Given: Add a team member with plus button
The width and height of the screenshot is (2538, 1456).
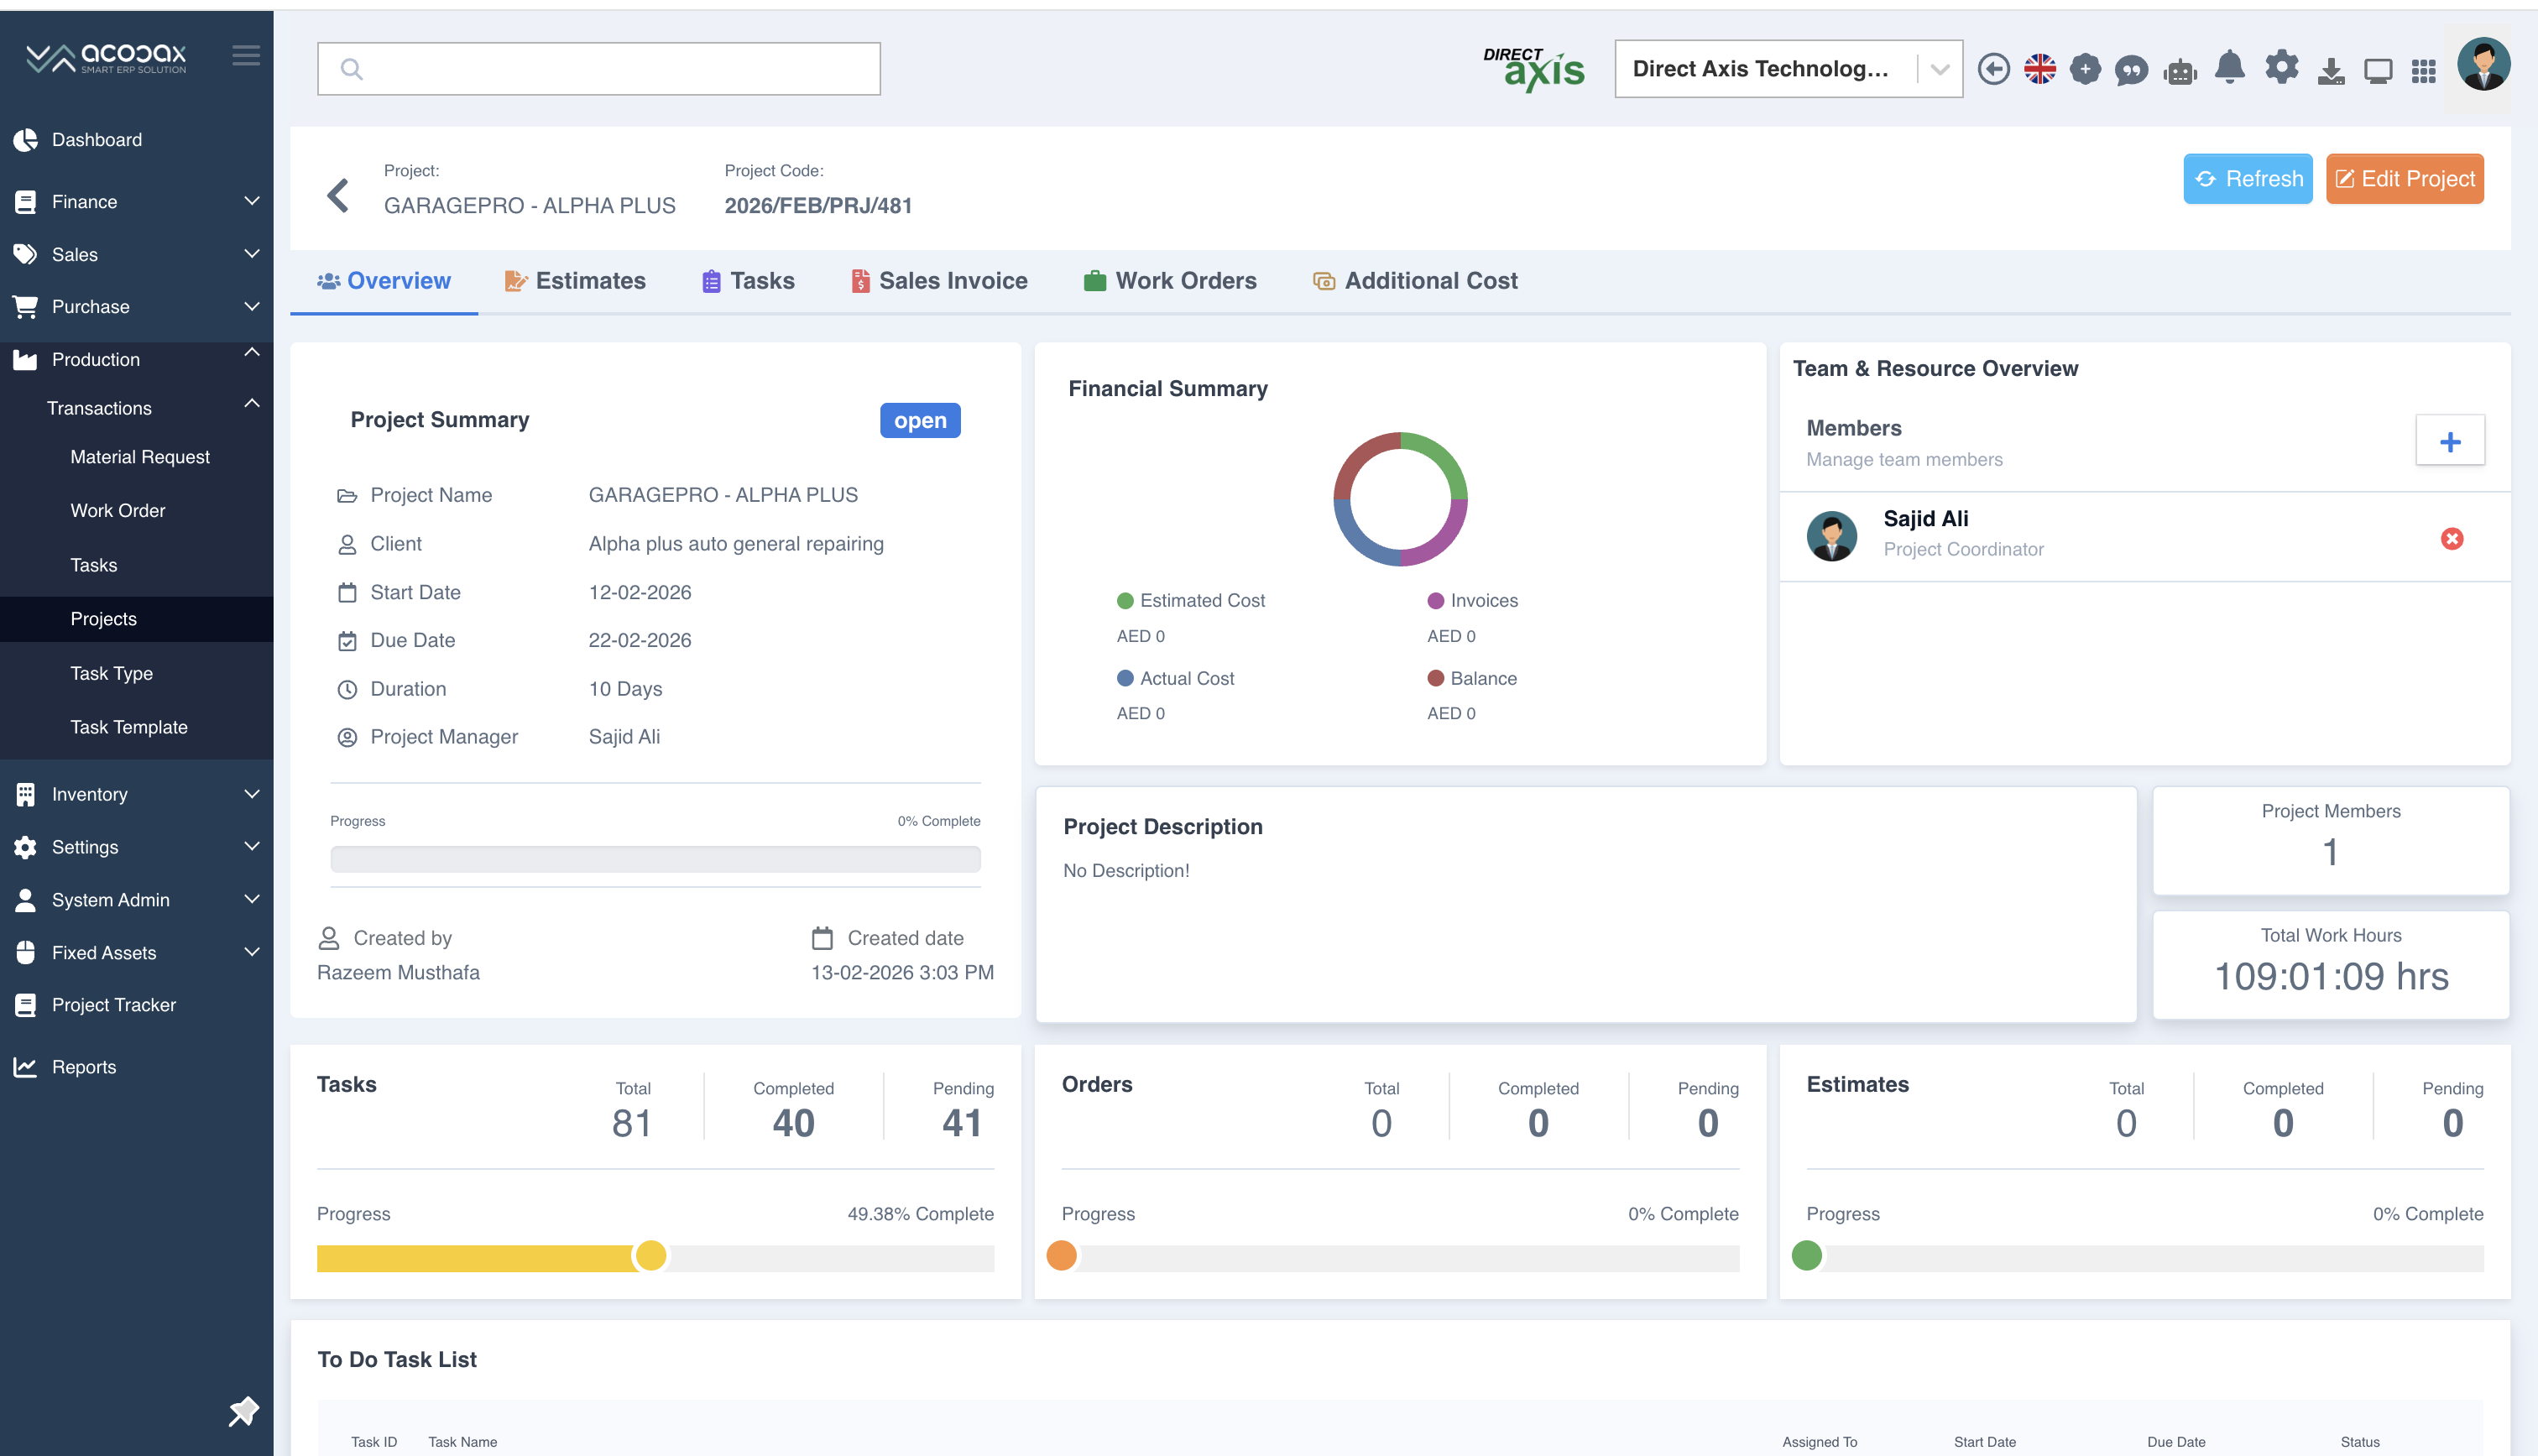Looking at the screenshot, I should click(2450, 441).
